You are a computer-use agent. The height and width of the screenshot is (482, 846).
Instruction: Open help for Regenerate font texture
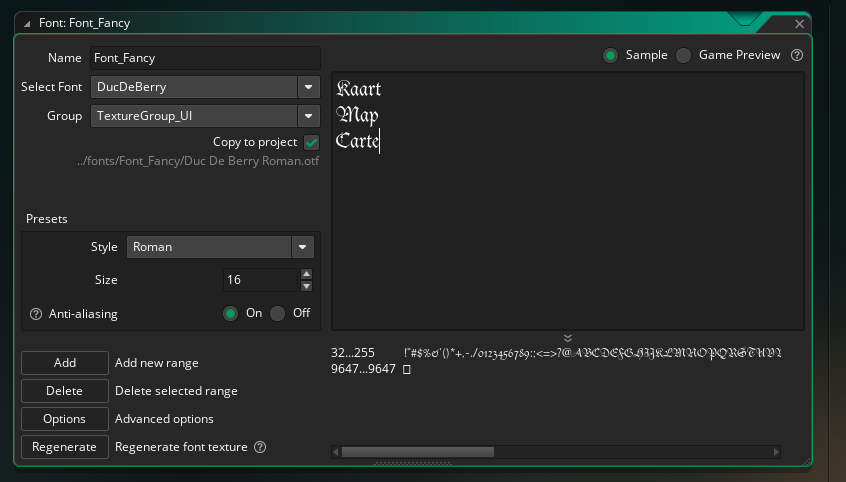pos(260,447)
